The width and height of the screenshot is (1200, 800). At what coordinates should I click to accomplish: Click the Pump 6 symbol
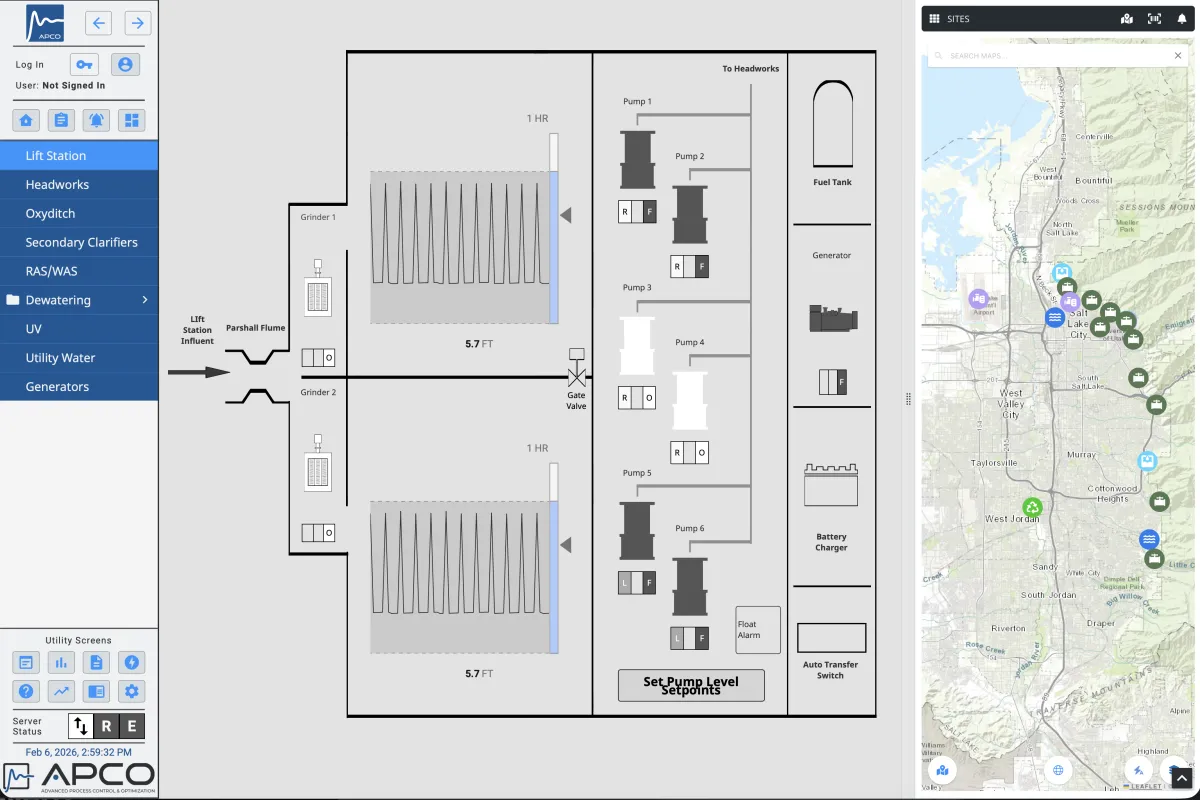(x=689, y=586)
